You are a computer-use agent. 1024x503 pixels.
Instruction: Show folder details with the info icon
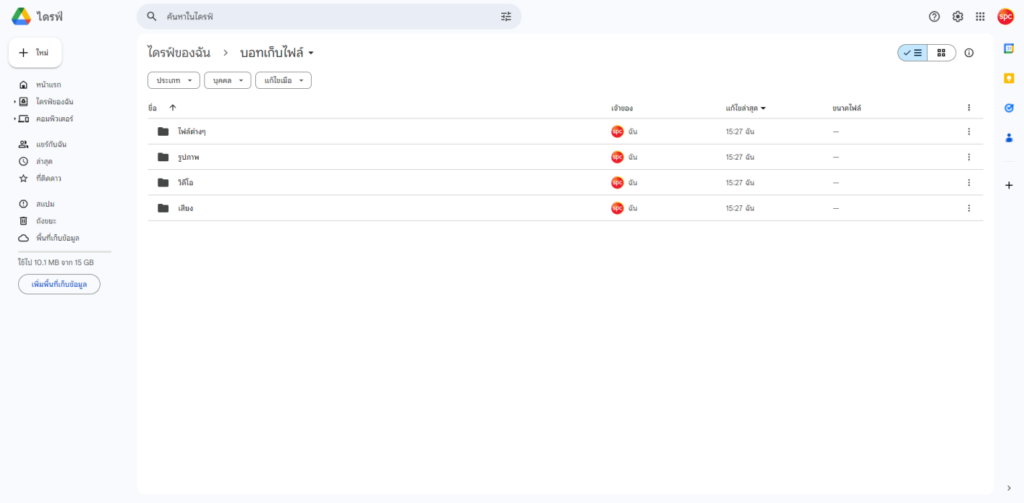click(969, 53)
